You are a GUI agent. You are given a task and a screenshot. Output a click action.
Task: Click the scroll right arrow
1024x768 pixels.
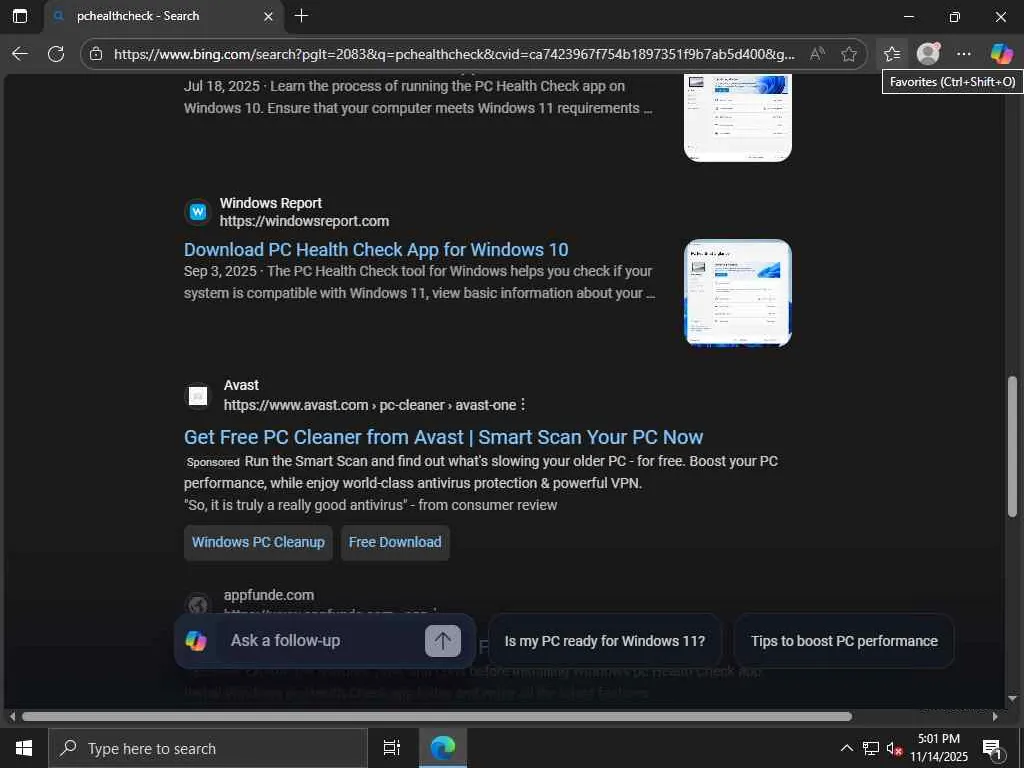(x=995, y=716)
